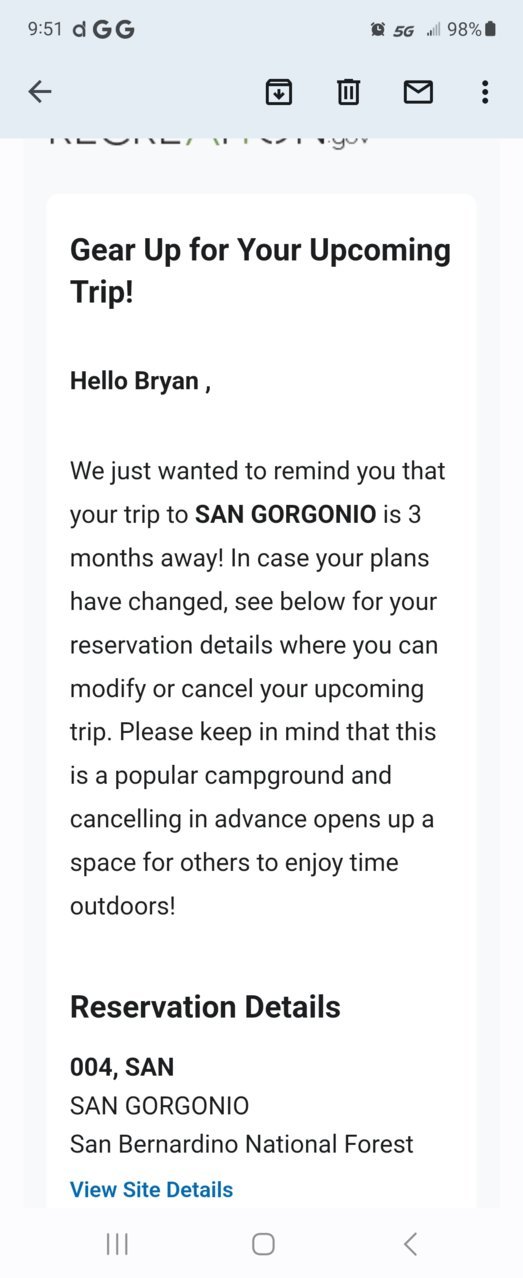Screen dimensions: 523x1278
Task: Open the three-dot overflow menu
Action: 485,92
